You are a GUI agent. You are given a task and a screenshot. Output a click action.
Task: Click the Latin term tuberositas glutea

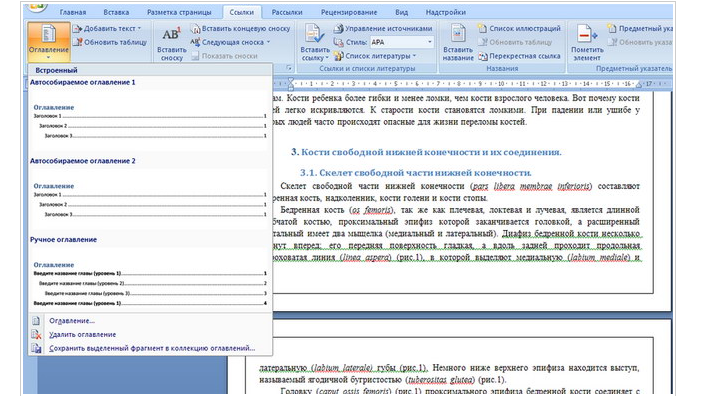441,380
